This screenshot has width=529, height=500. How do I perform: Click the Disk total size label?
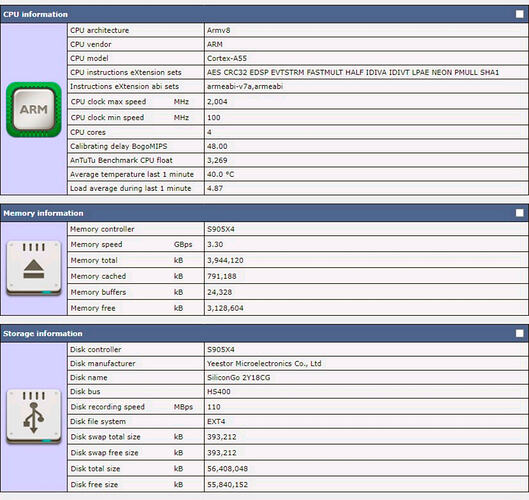point(95,469)
